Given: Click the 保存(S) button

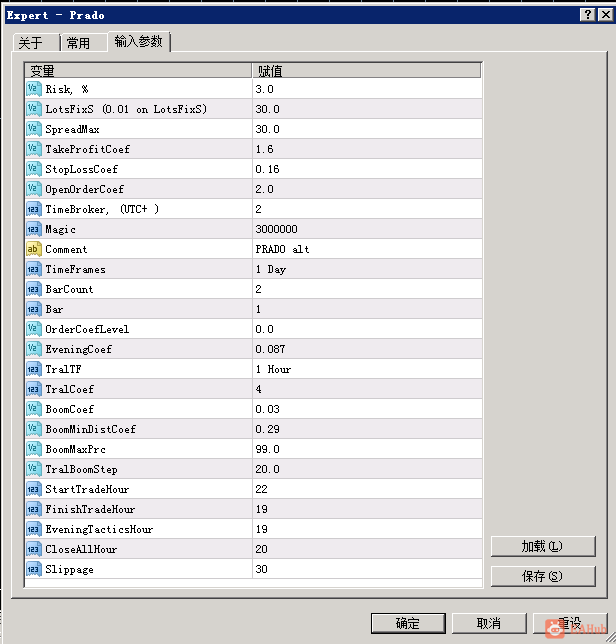Looking at the screenshot, I should (542, 576).
